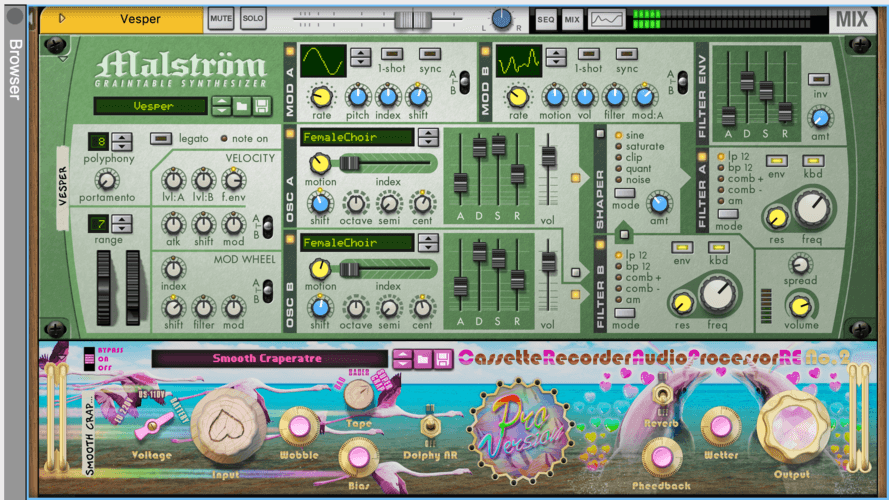Open the MIX view
889x500 pixels.
coord(572,19)
